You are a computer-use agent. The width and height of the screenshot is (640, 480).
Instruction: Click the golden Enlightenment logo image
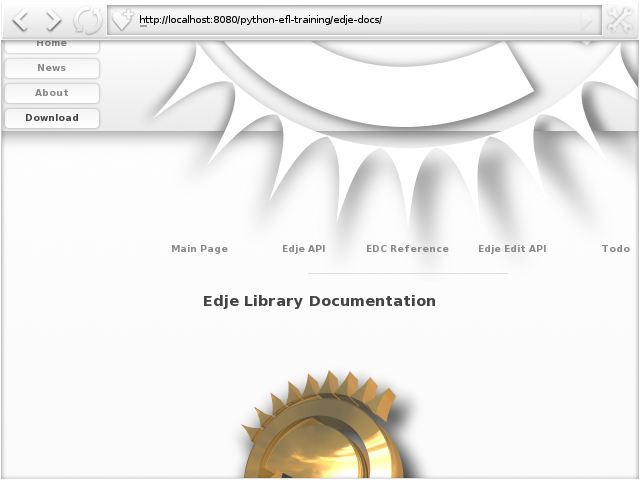pyautogui.click(x=324, y=424)
